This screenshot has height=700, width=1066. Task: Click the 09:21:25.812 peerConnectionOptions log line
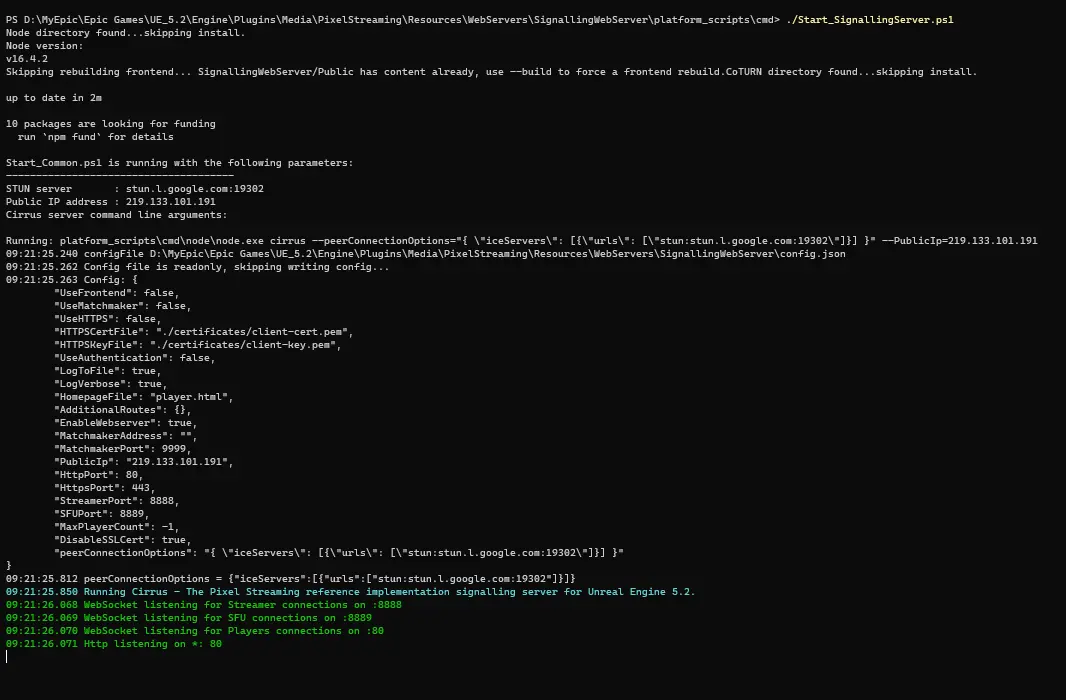[x=290, y=578]
